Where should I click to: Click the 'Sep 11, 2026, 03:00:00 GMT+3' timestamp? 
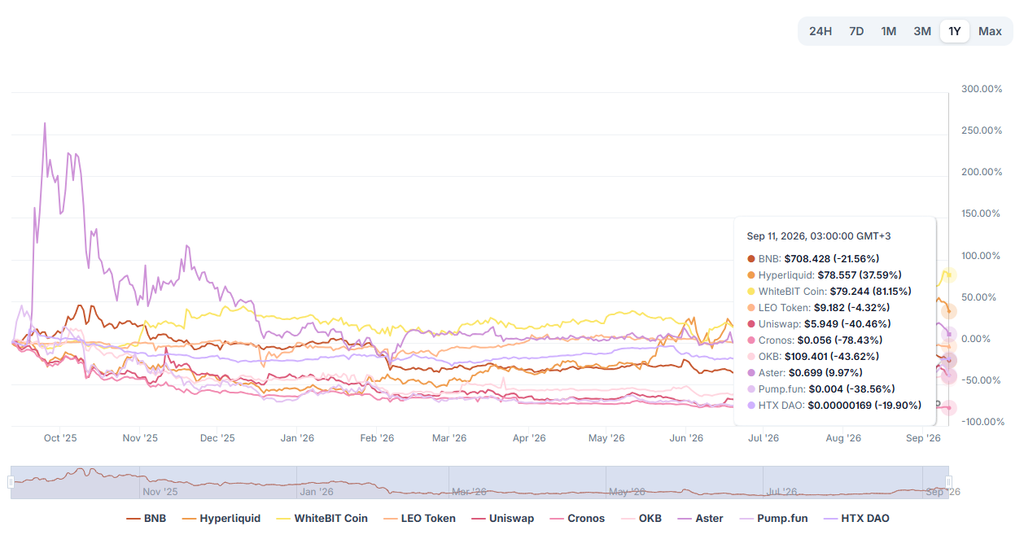819,236
